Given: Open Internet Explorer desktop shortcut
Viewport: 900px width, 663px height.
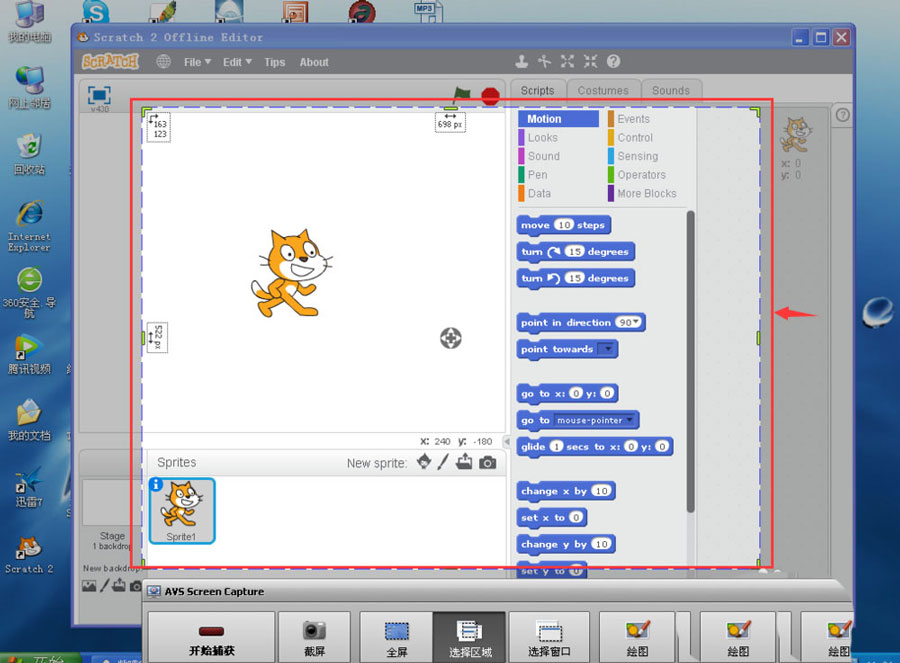Looking at the screenshot, I should coord(29,226).
